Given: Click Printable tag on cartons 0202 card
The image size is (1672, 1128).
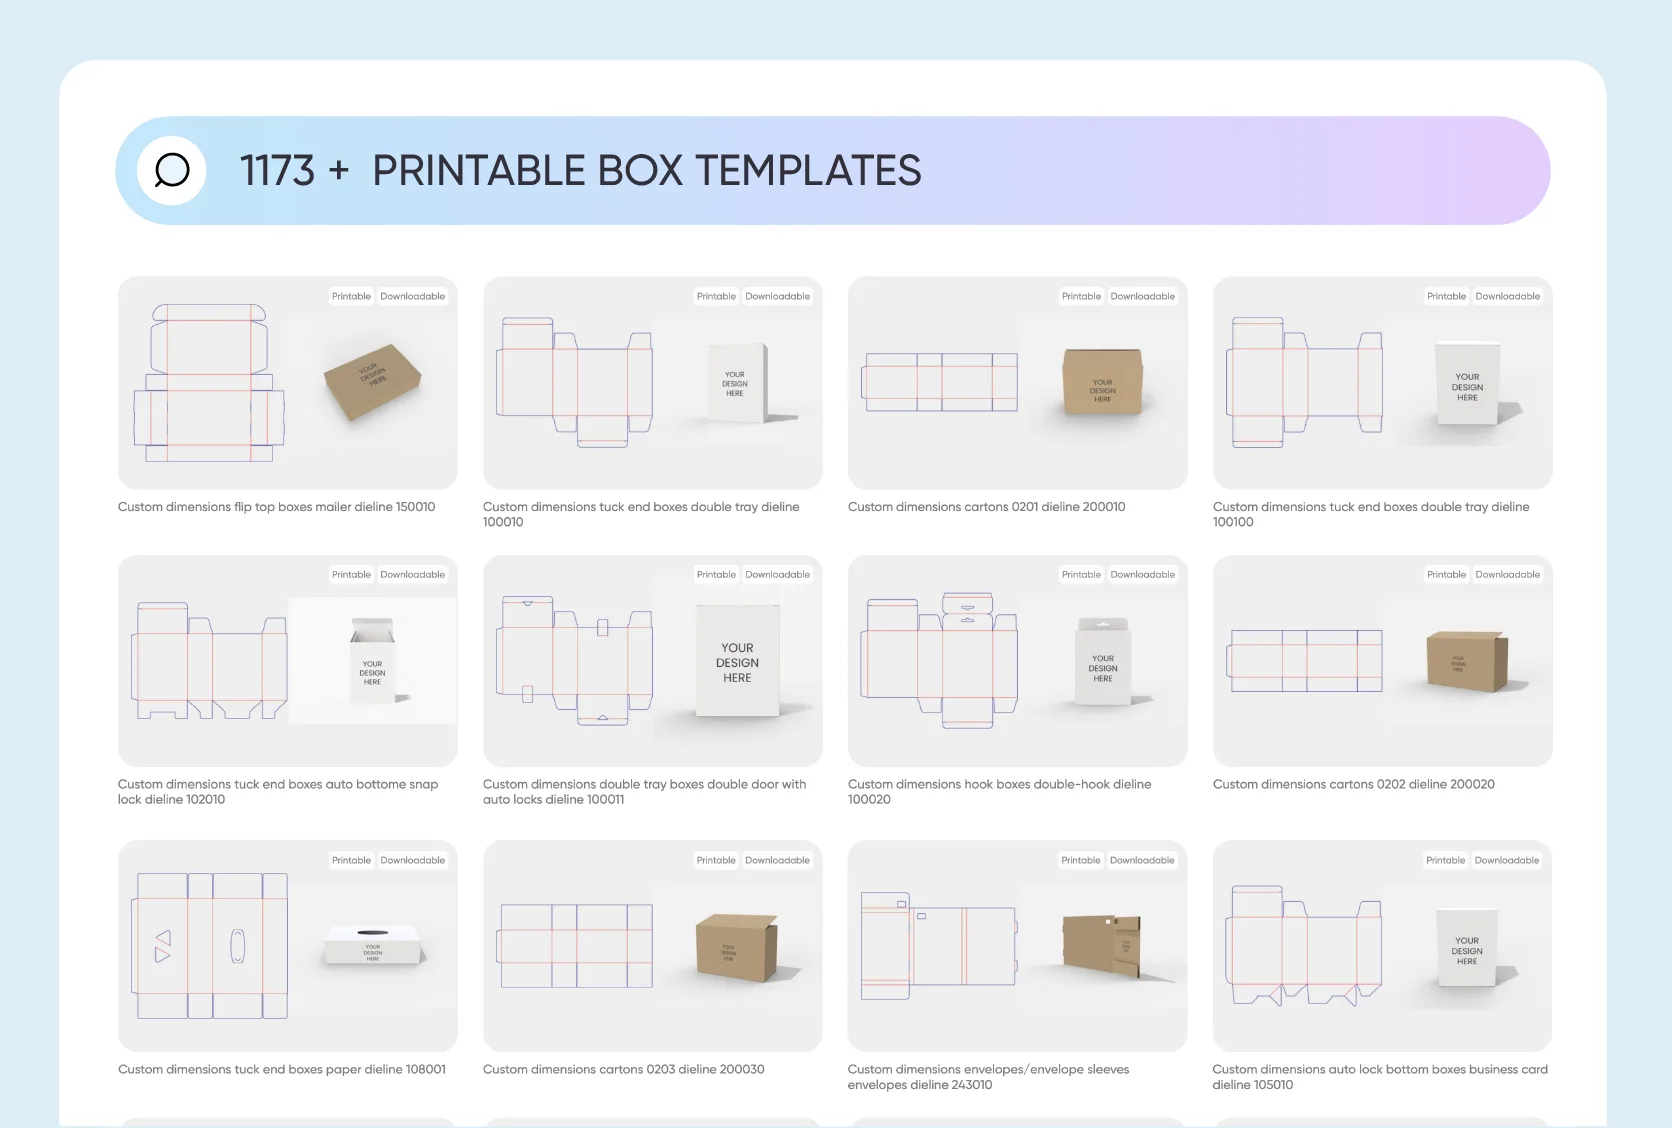Looking at the screenshot, I should click(x=1446, y=574).
